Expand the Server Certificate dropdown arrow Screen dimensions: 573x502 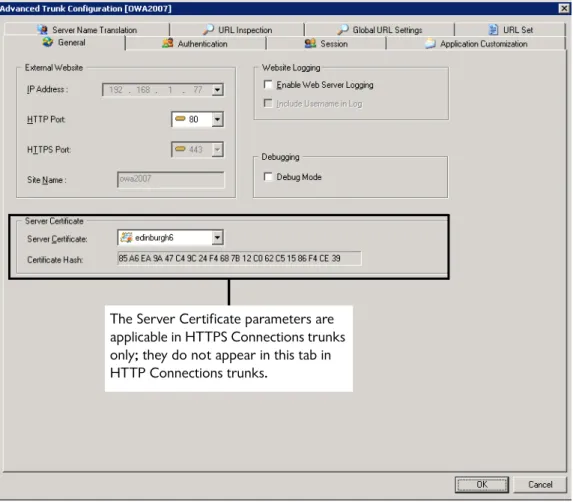pyautogui.click(x=217, y=237)
